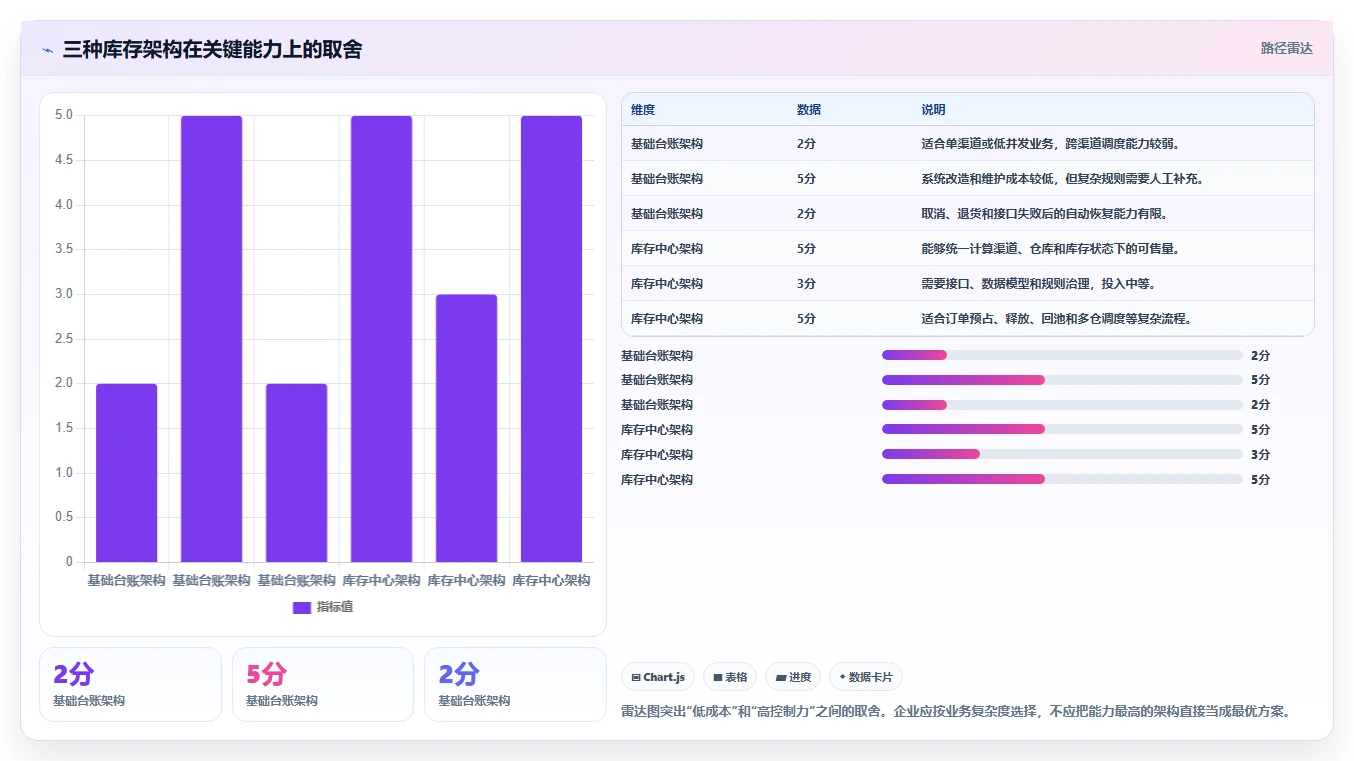
Task: Click the pink 5分 data card
Action: click(x=322, y=684)
